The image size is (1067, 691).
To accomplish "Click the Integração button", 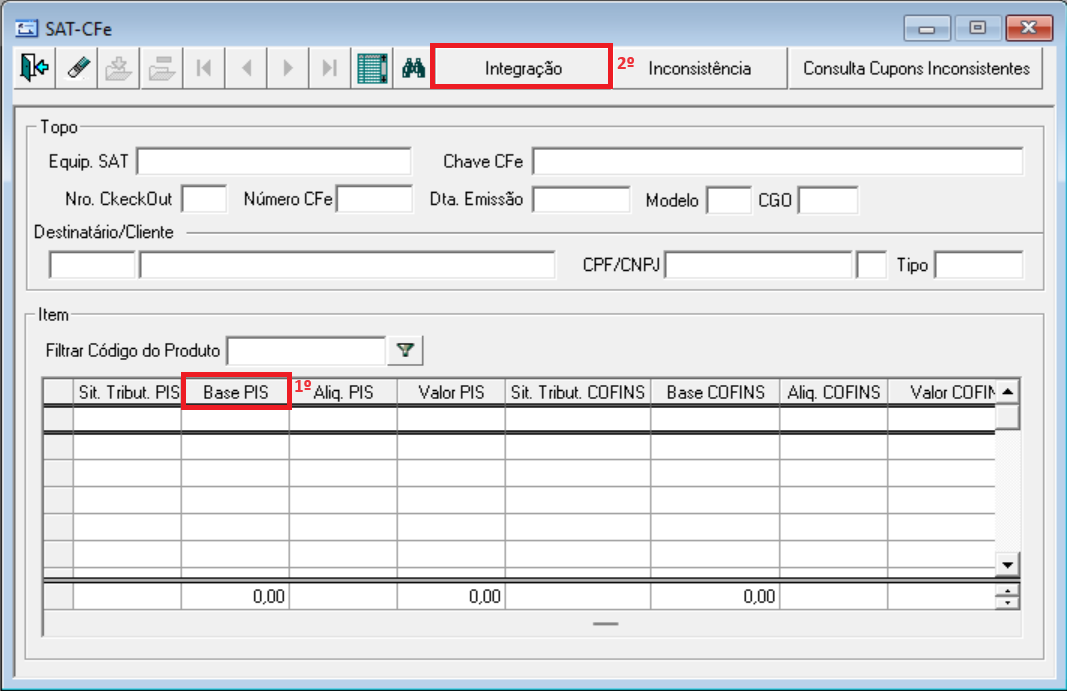I will point(523,68).
